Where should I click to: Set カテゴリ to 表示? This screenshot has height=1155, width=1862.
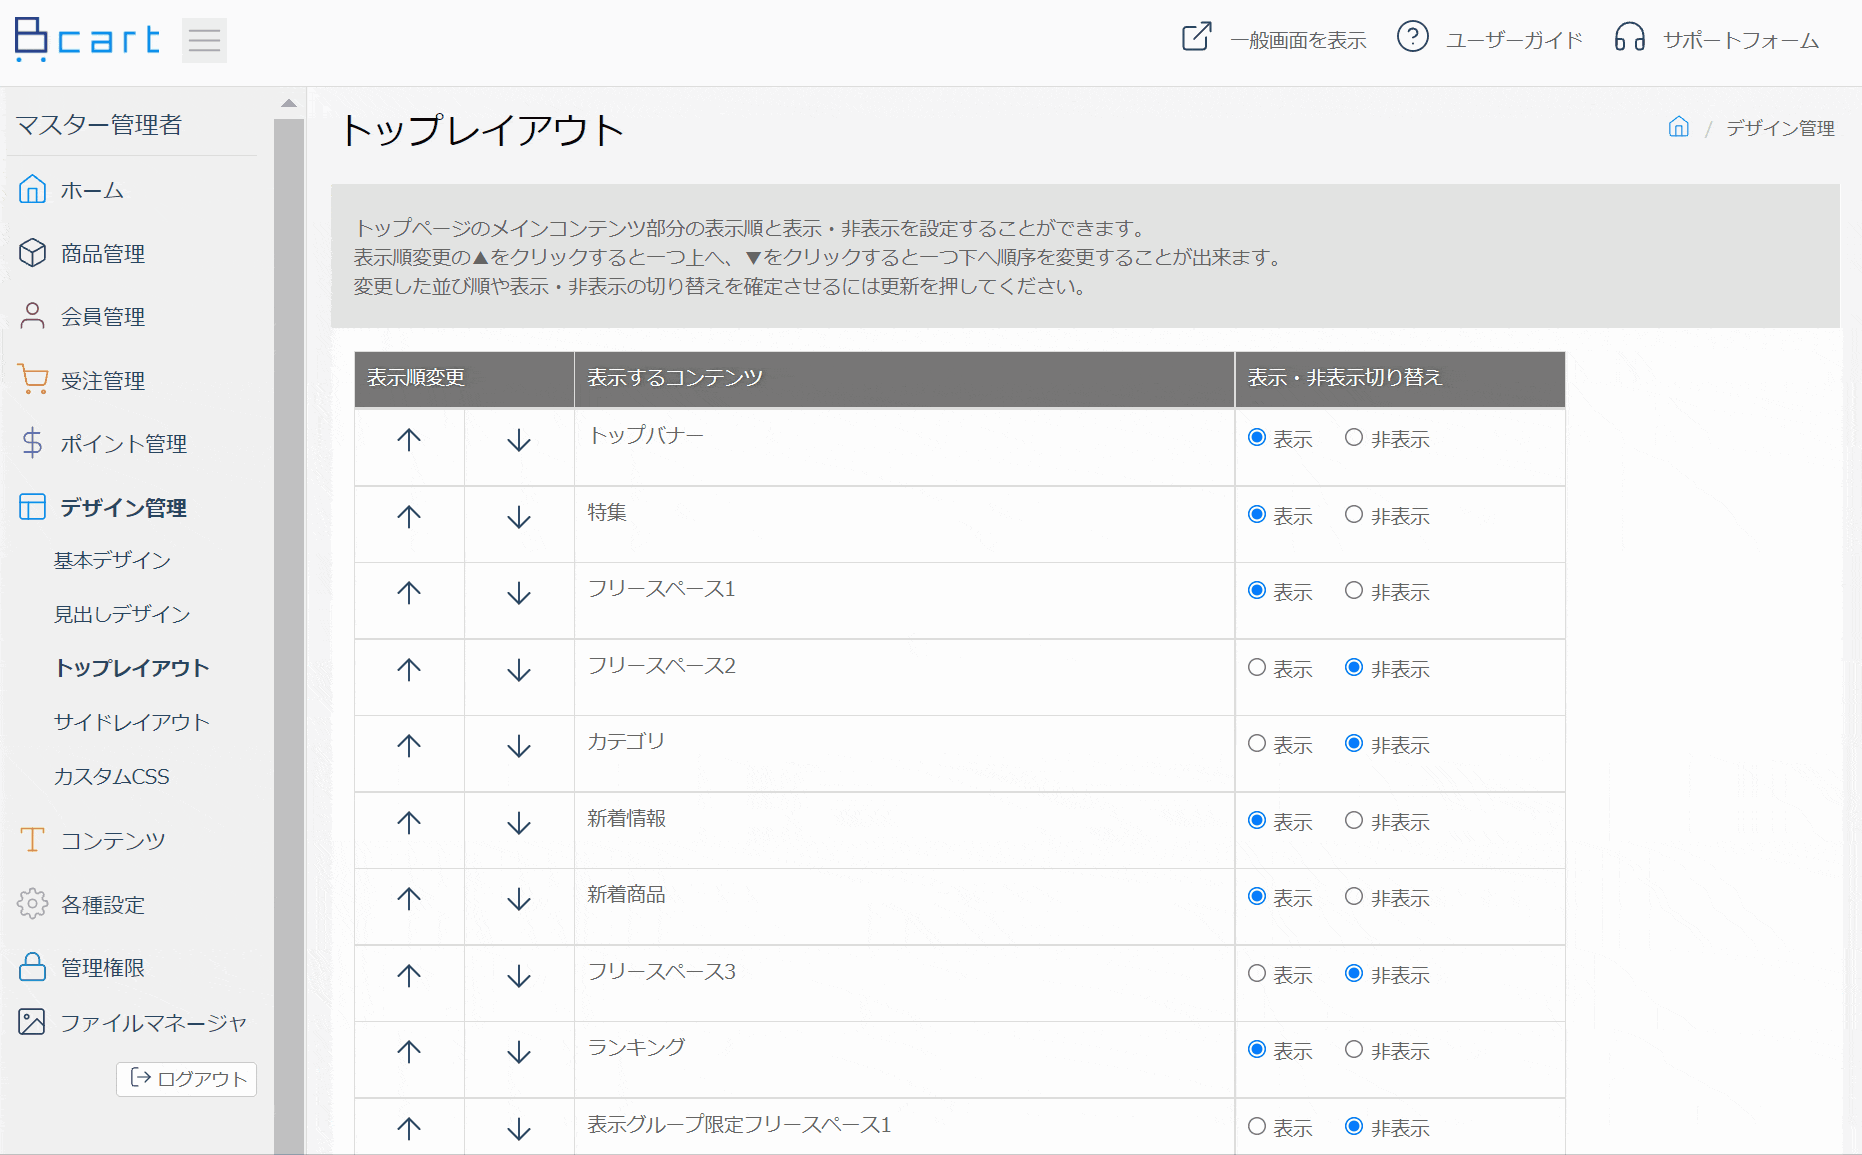coord(1257,744)
